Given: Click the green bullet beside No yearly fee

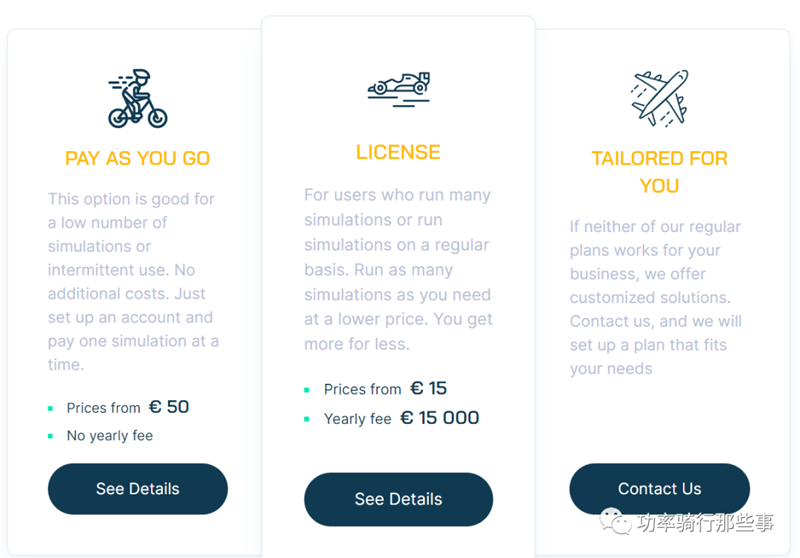Looking at the screenshot, I should coord(51,436).
